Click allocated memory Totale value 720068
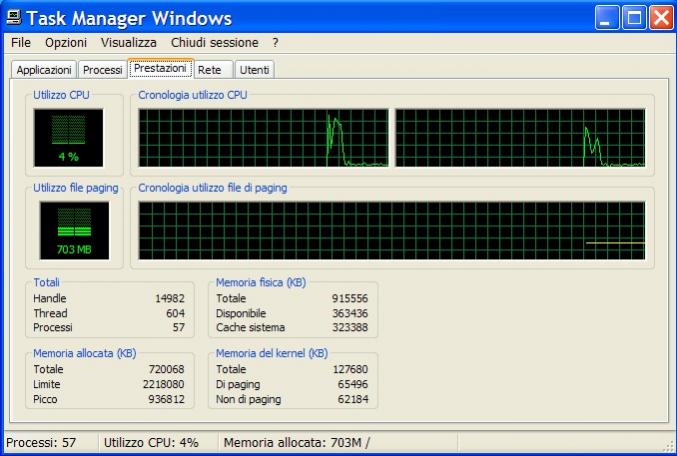This screenshot has width=677, height=456. (x=167, y=369)
